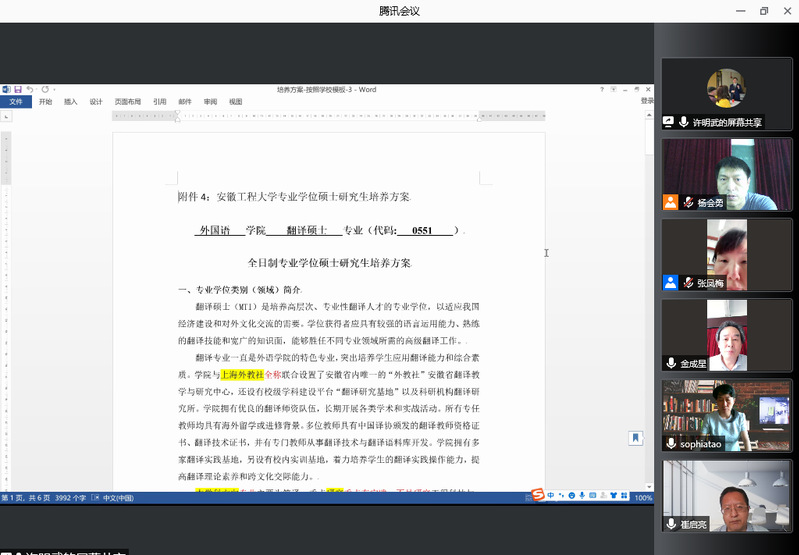Open the 文件 File tab
Viewport: 799px width, 555px height.
tap(16, 102)
